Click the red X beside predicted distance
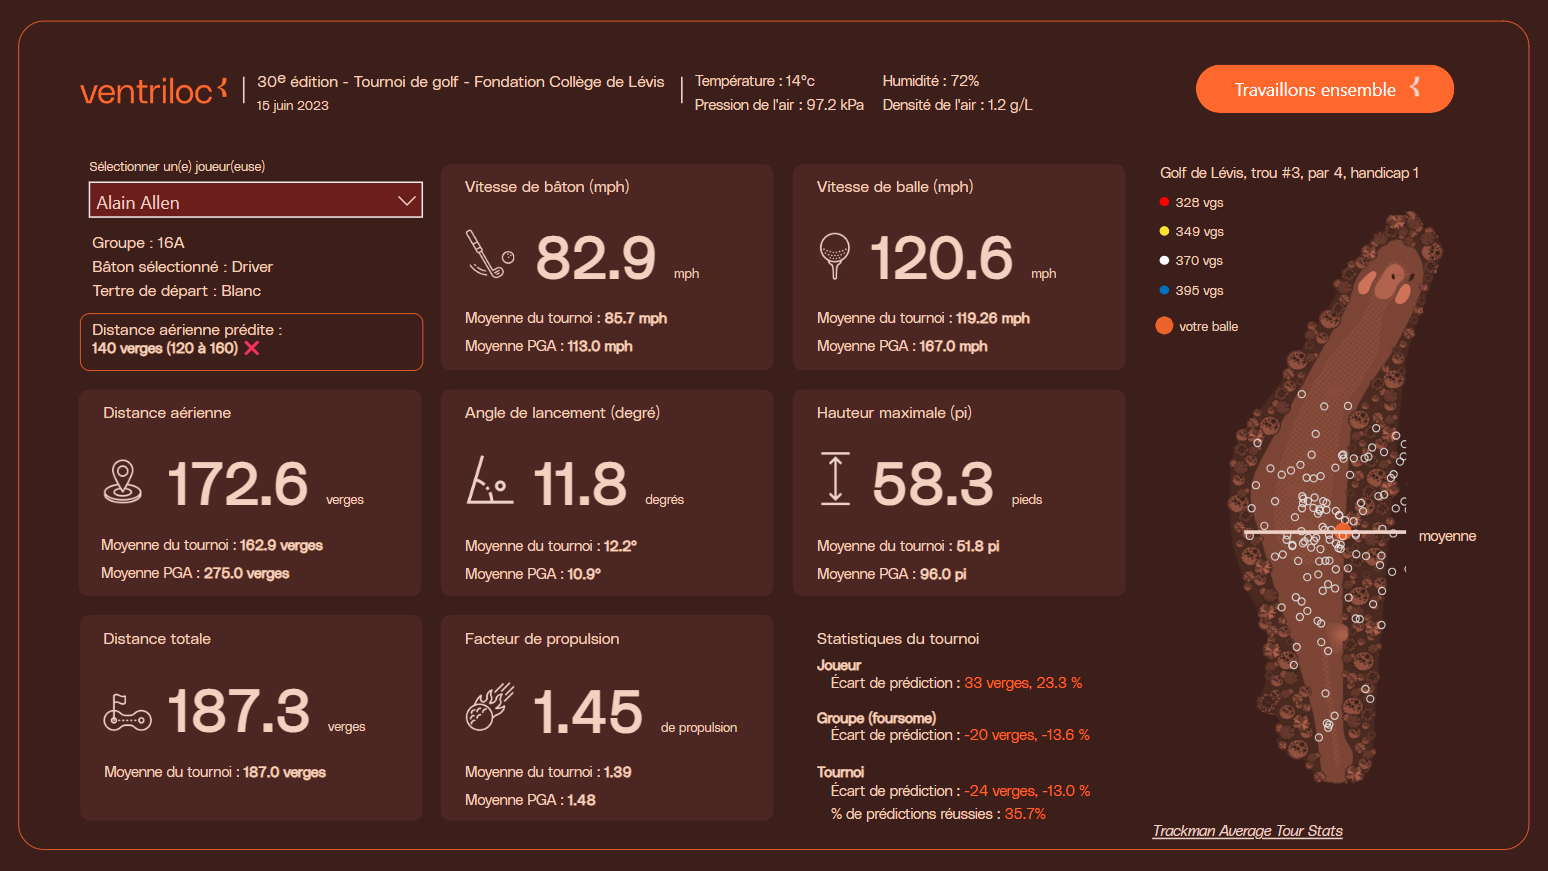1548x871 pixels. coord(252,348)
